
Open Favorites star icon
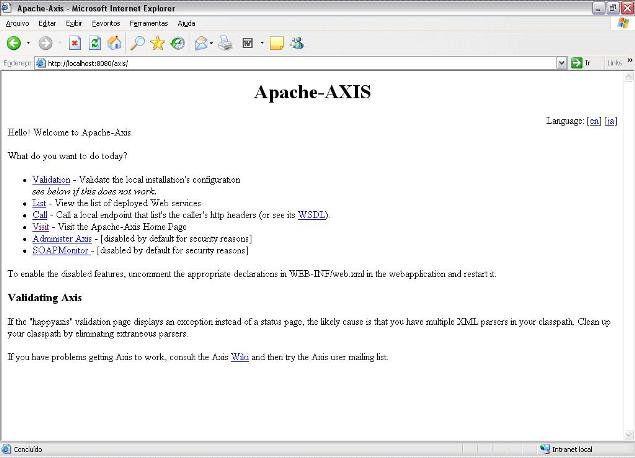(157, 43)
